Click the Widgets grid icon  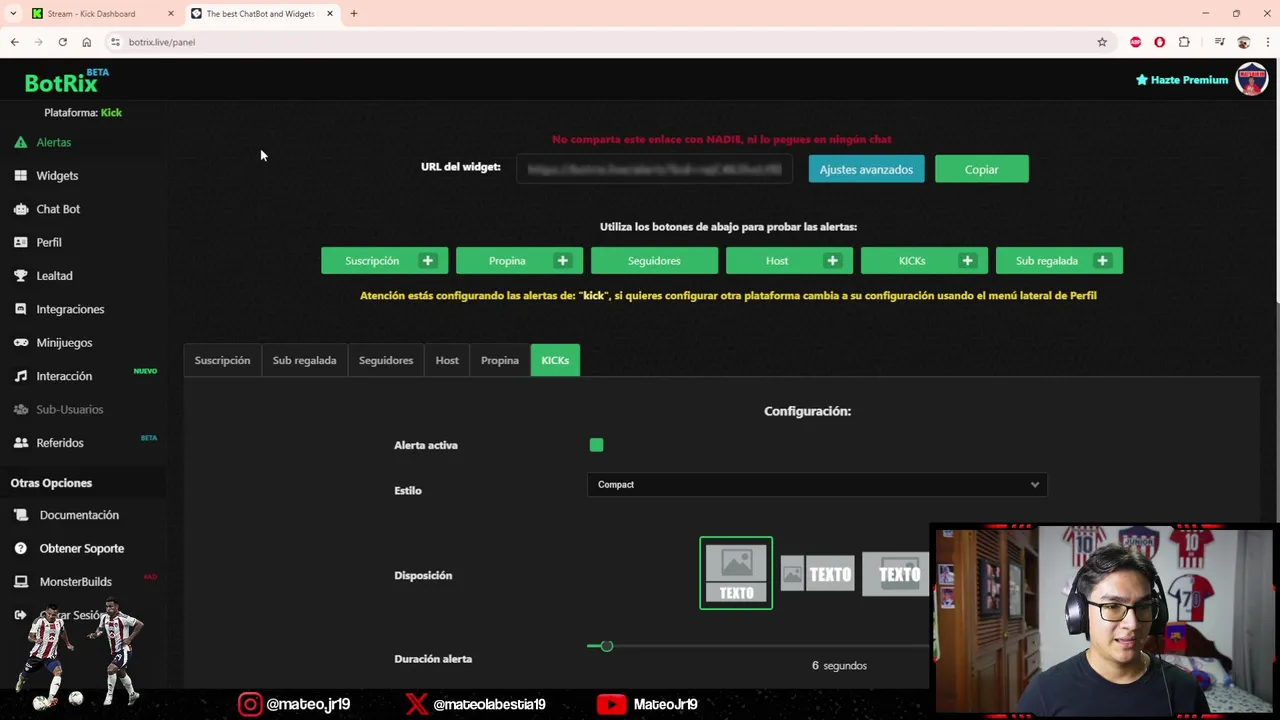tap(20, 175)
